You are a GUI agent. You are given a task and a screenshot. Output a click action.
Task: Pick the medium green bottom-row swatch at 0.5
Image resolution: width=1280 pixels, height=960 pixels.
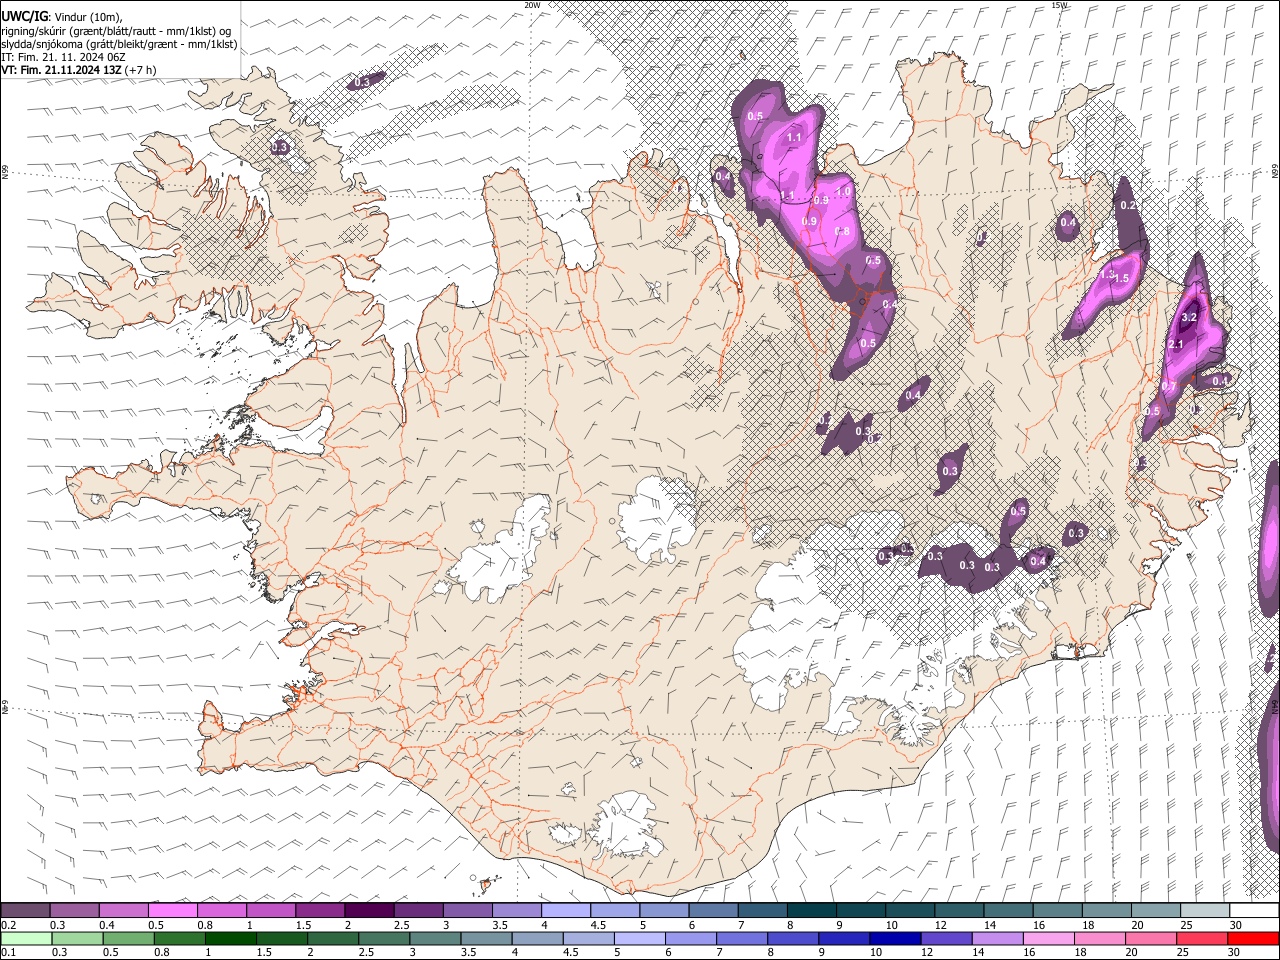click(128, 938)
